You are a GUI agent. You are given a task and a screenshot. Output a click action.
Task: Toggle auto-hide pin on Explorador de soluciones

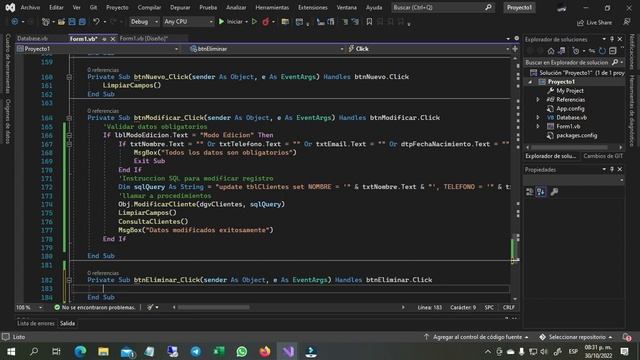[612, 39]
